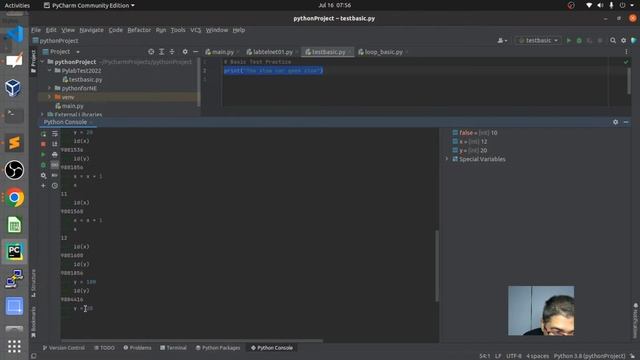The width and height of the screenshot is (640, 360).
Task: Toggle soft-wrap in console output
Action: pyautogui.click(x=55, y=133)
